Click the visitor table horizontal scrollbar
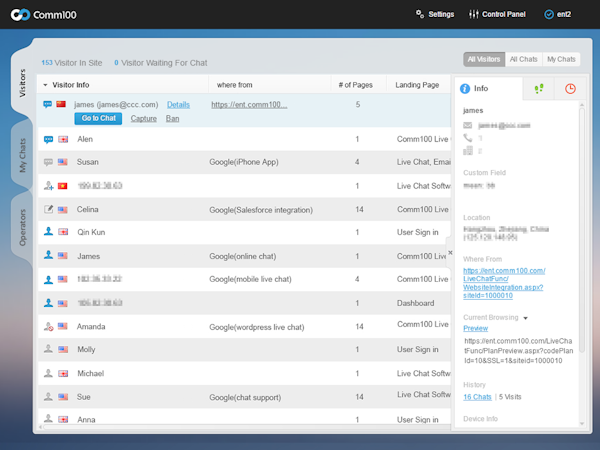 coord(245,427)
